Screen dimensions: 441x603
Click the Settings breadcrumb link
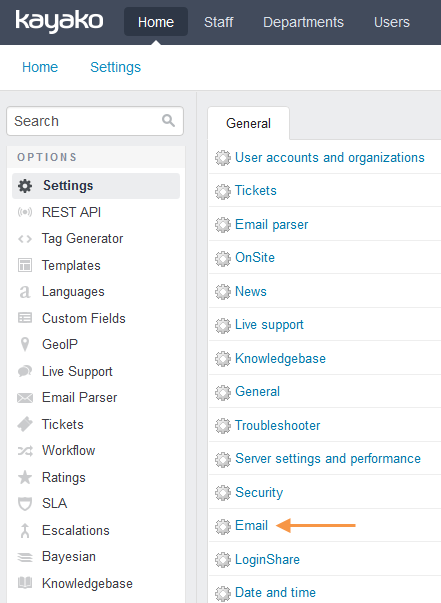[115, 67]
